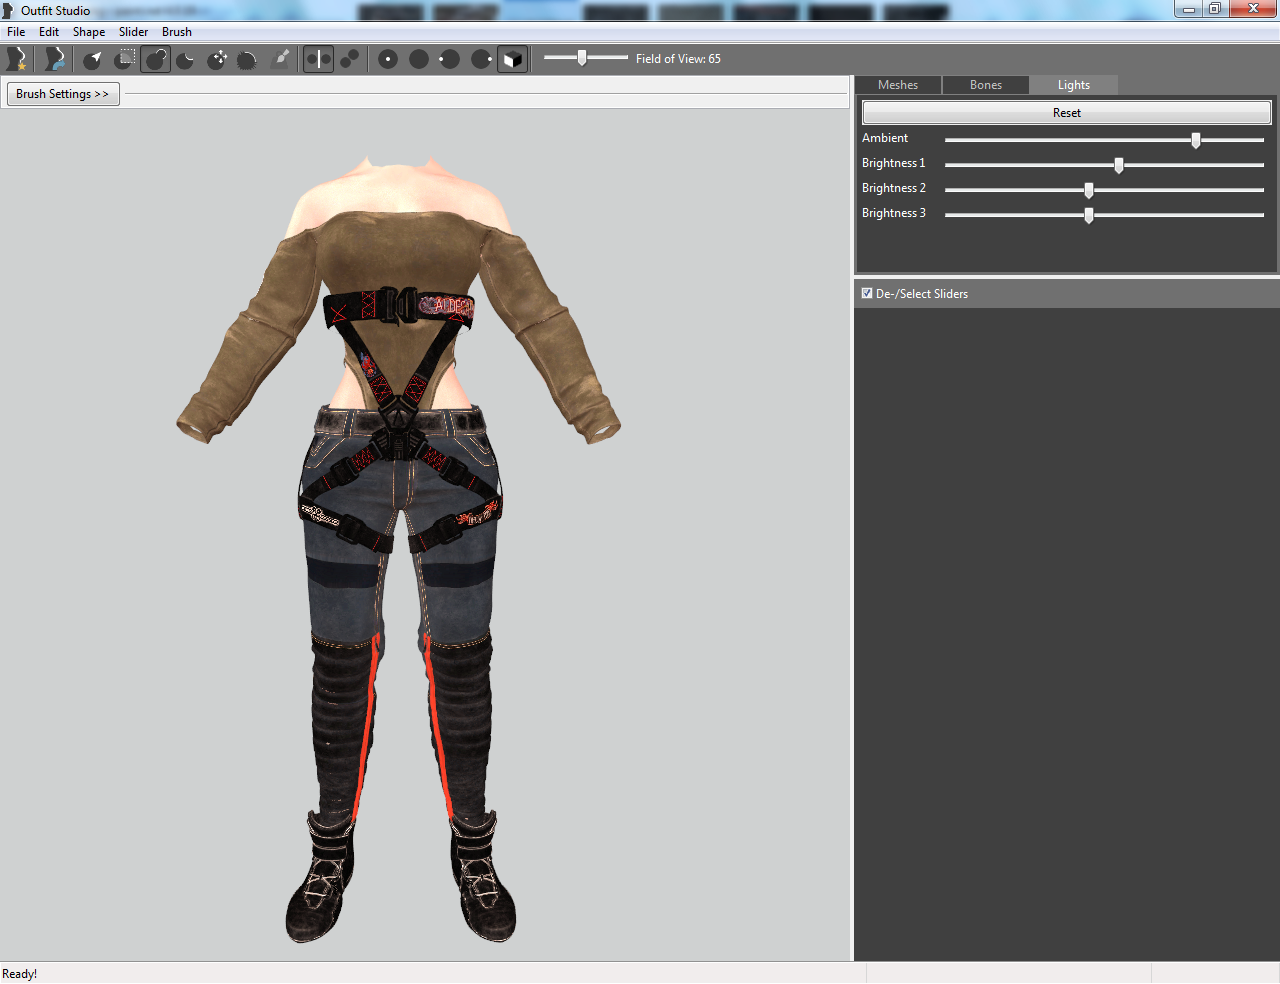Close the Outfit Studio window
The image size is (1280, 984).
pos(1253,9)
